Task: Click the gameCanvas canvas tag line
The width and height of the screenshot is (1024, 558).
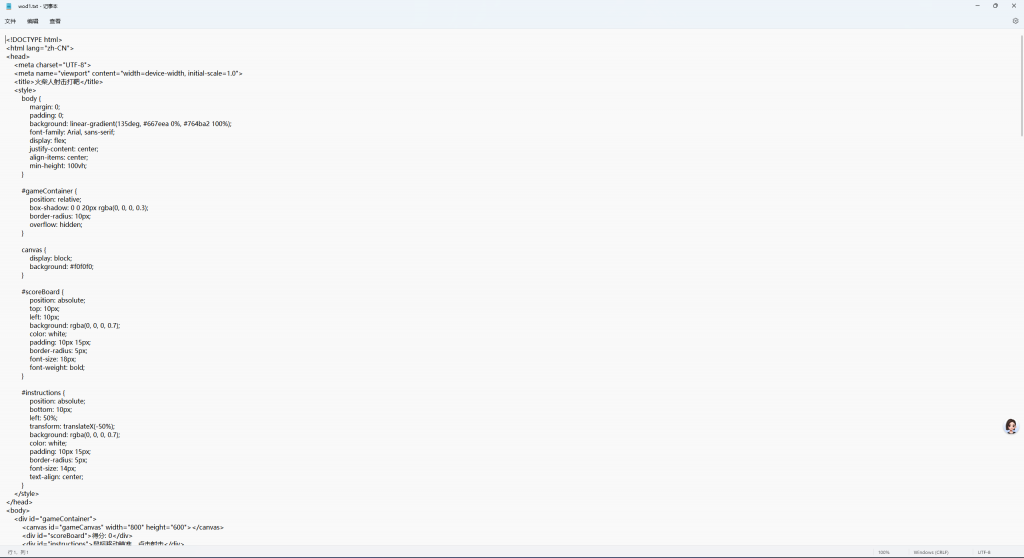Action: point(122,527)
